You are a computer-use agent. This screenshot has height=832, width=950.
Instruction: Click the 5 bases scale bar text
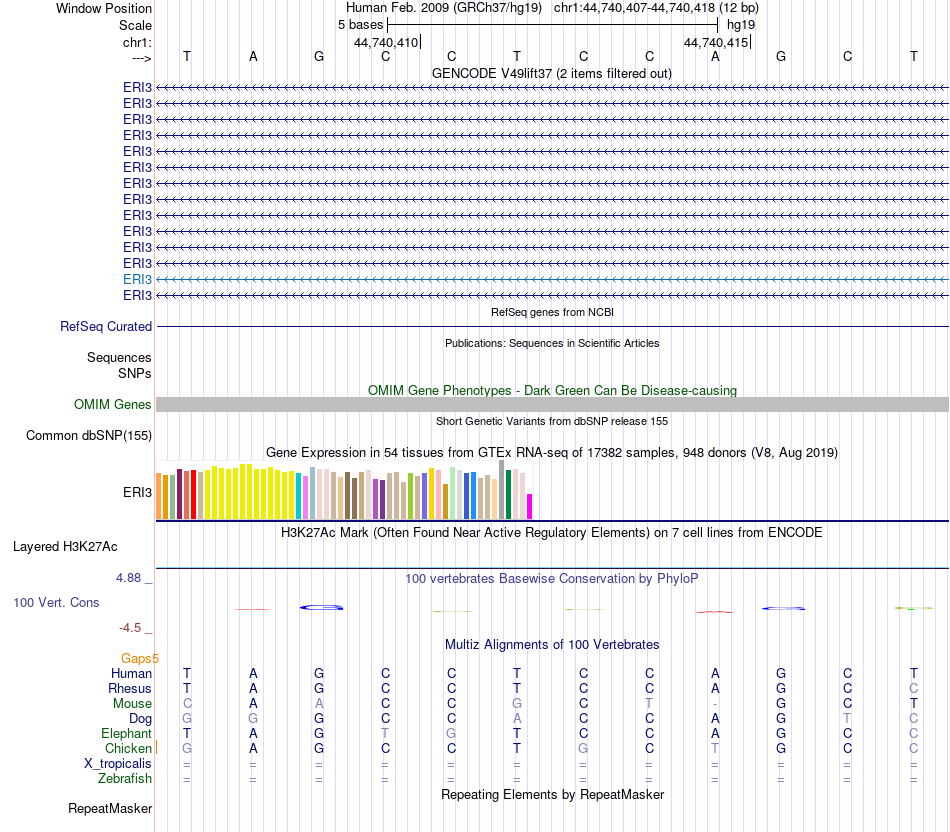pyautogui.click(x=360, y=25)
